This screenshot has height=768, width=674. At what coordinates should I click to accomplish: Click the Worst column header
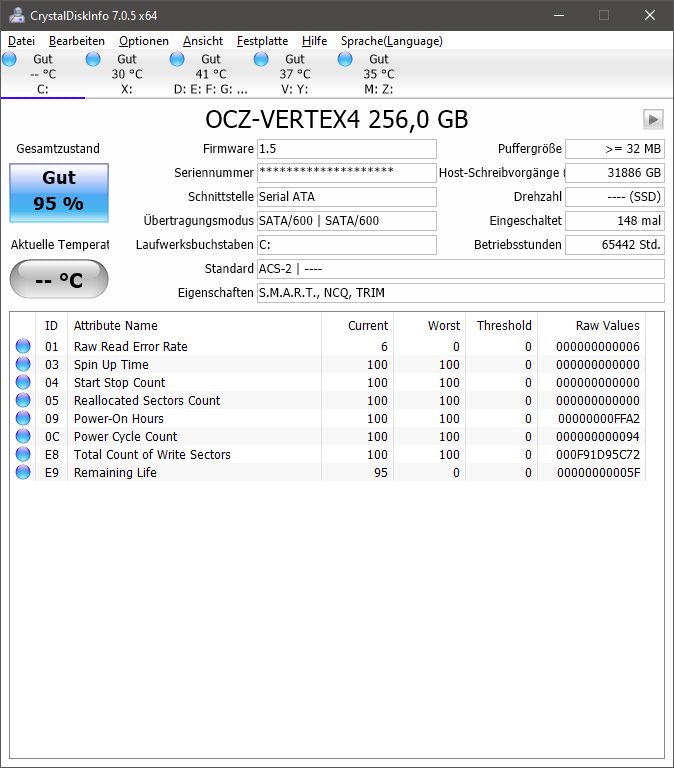click(430, 326)
